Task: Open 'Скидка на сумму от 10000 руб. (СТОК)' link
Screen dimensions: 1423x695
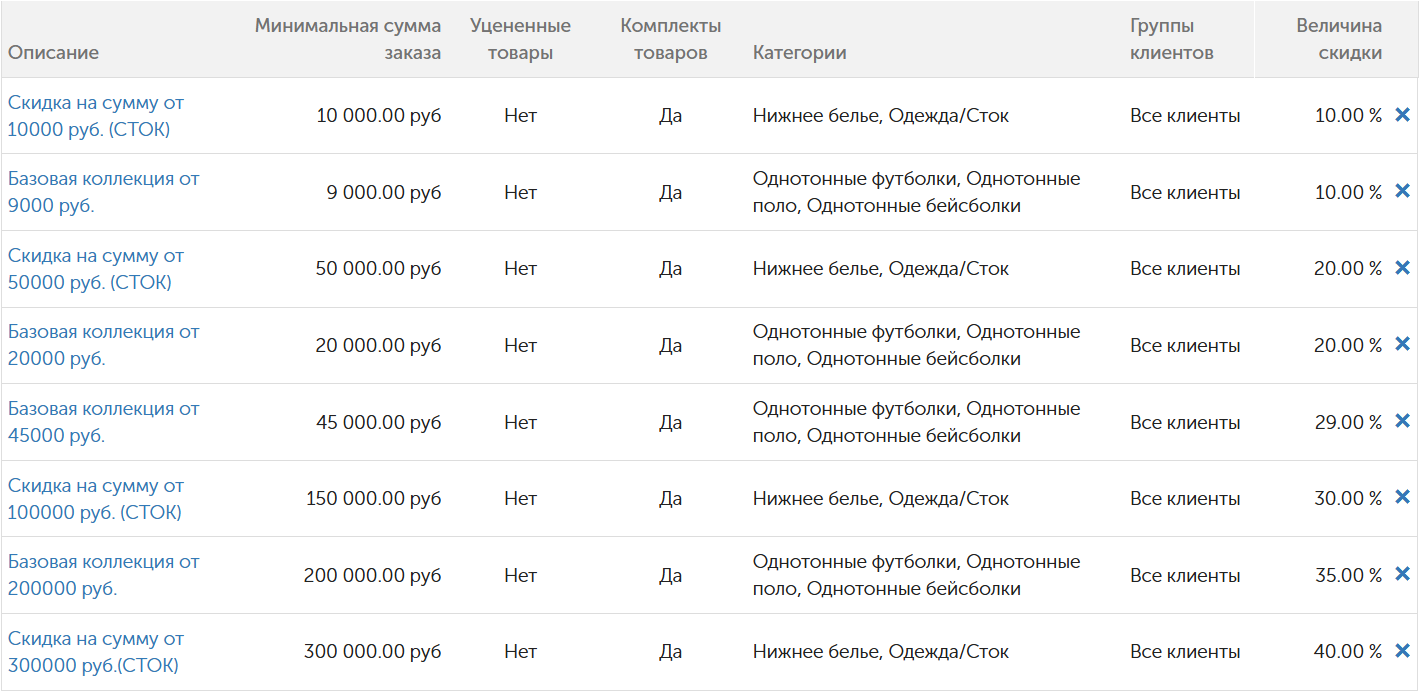Action: [x=96, y=116]
